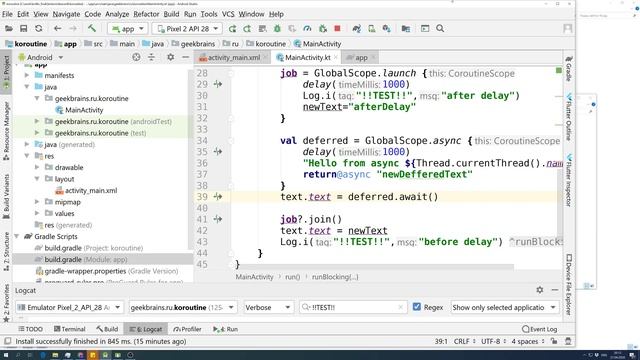Image resolution: width=640 pixels, height=360 pixels.
Task: Debug app using the bug icon
Action: pyautogui.click(x=277, y=29)
